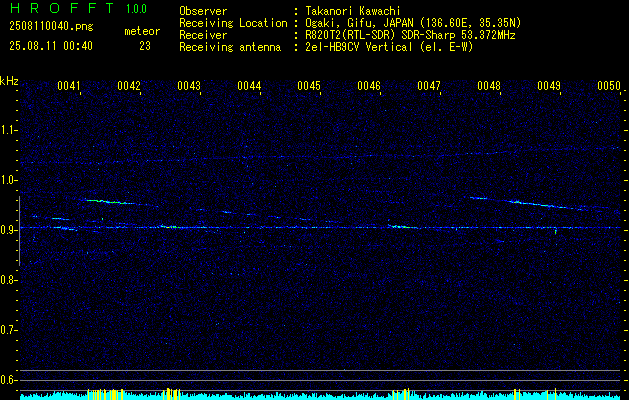This screenshot has width=629, height=400.
Task: Click the kHz axis unit label
Action: [9, 81]
